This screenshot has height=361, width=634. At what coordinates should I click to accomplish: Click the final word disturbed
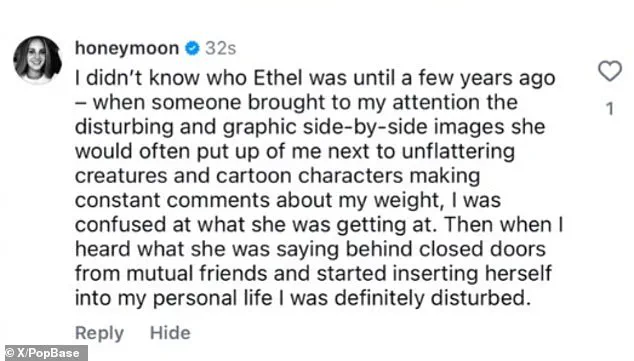click(480, 298)
